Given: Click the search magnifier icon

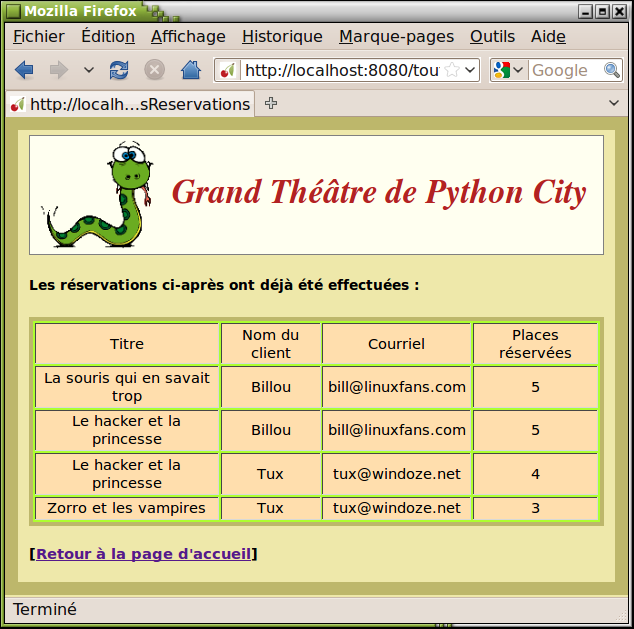Looking at the screenshot, I should pos(612,70).
